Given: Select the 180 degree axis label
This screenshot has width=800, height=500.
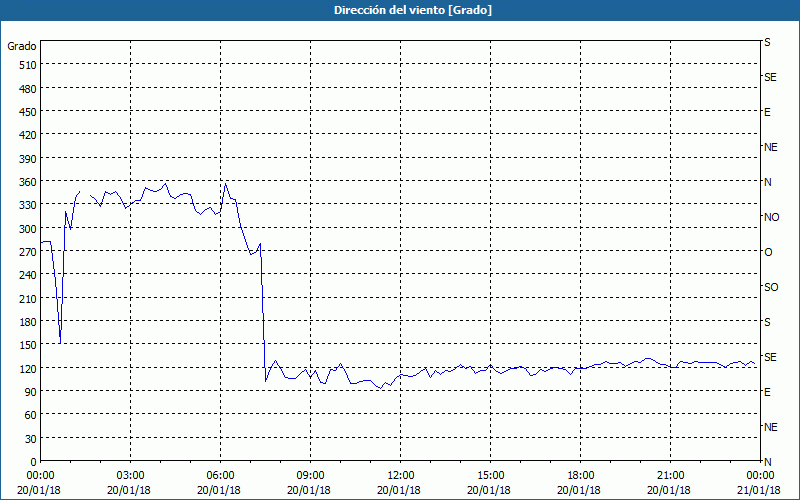Looking at the screenshot, I should (x=28, y=322).
